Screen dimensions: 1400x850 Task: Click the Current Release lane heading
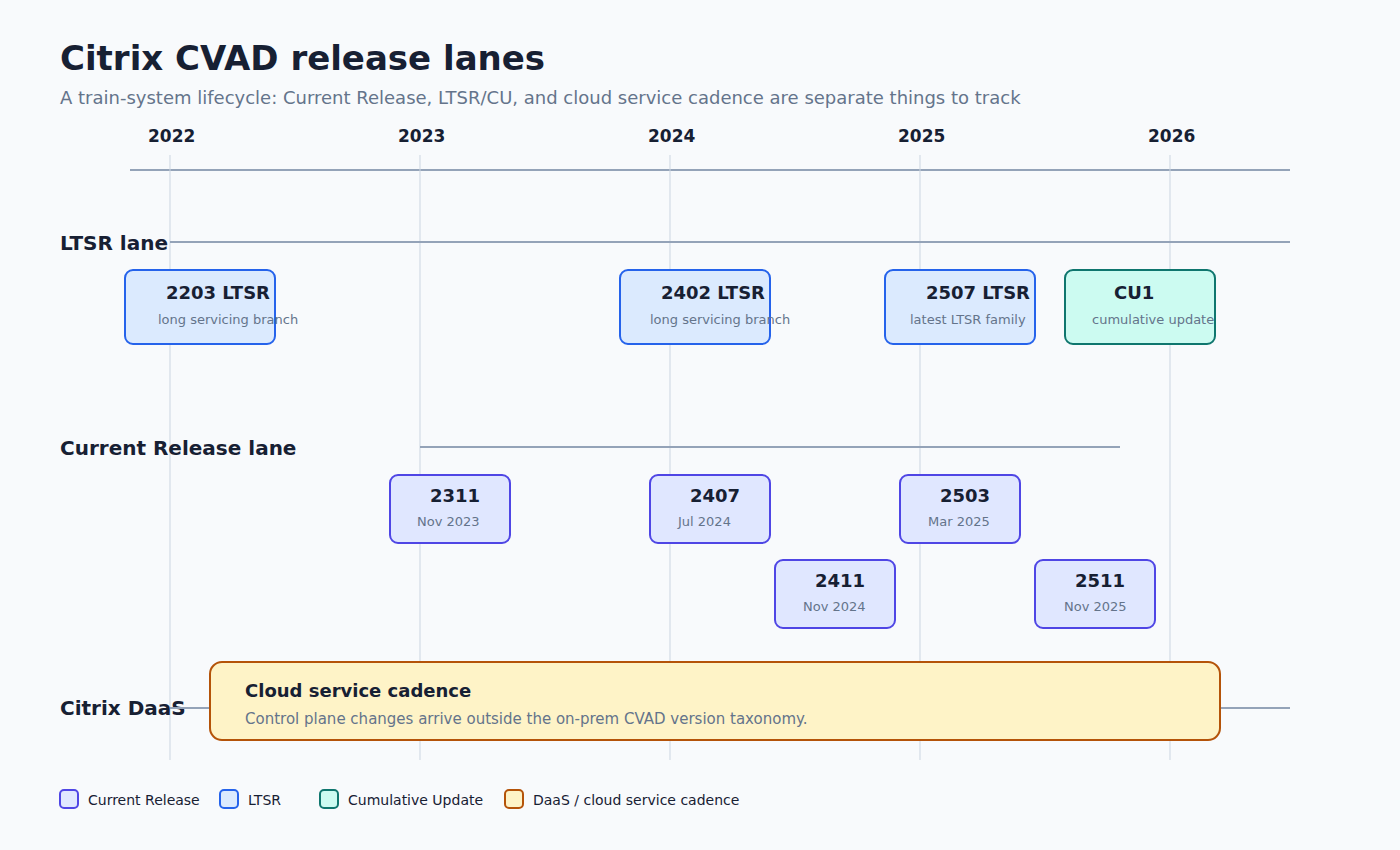(178, 448)
